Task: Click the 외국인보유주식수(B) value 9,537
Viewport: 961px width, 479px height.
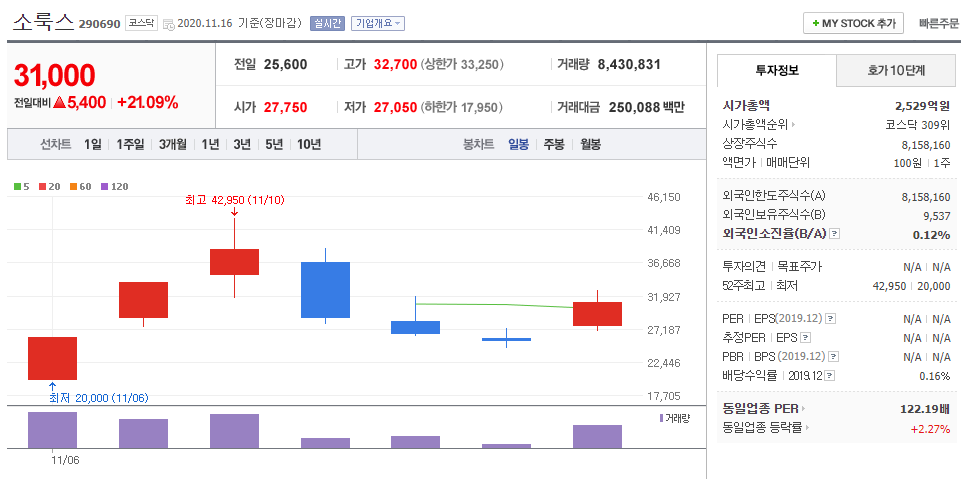Action: [x=935, y=215]
